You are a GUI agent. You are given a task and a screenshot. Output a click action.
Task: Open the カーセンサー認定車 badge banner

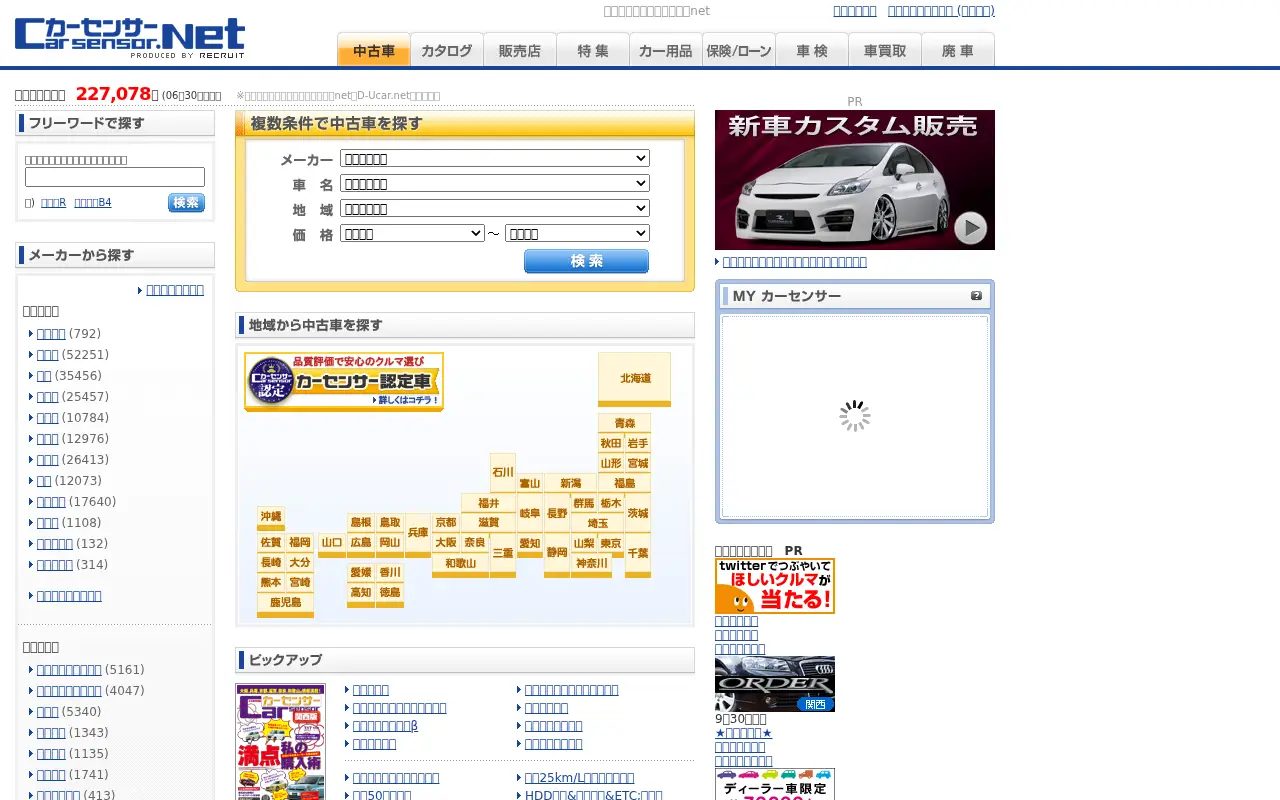coord(344,381)
